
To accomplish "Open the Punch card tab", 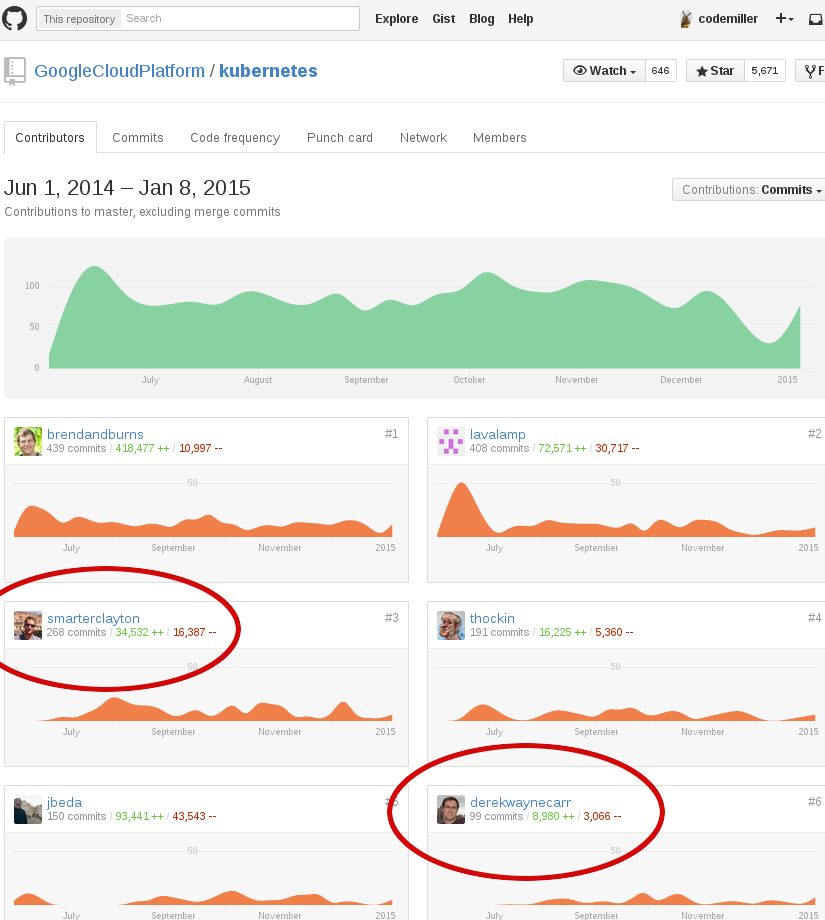I will click(x=340, y=138).
